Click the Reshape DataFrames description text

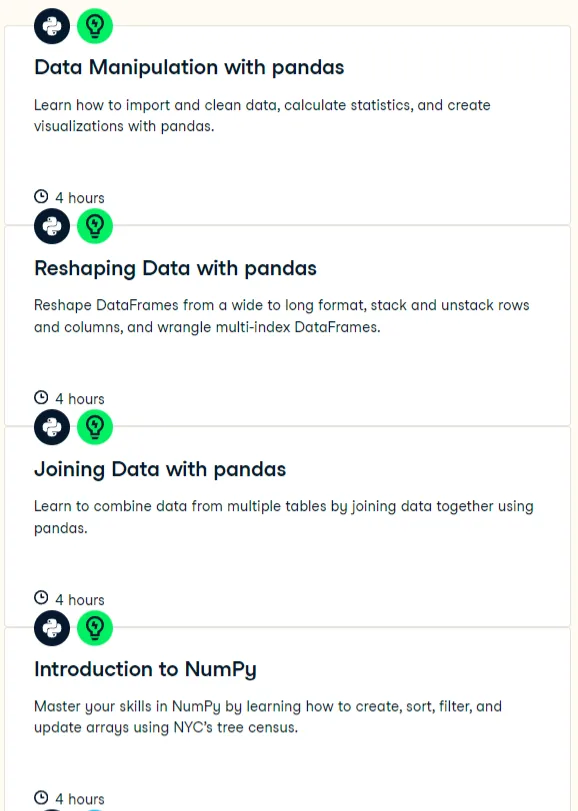[x=282, y=316]
